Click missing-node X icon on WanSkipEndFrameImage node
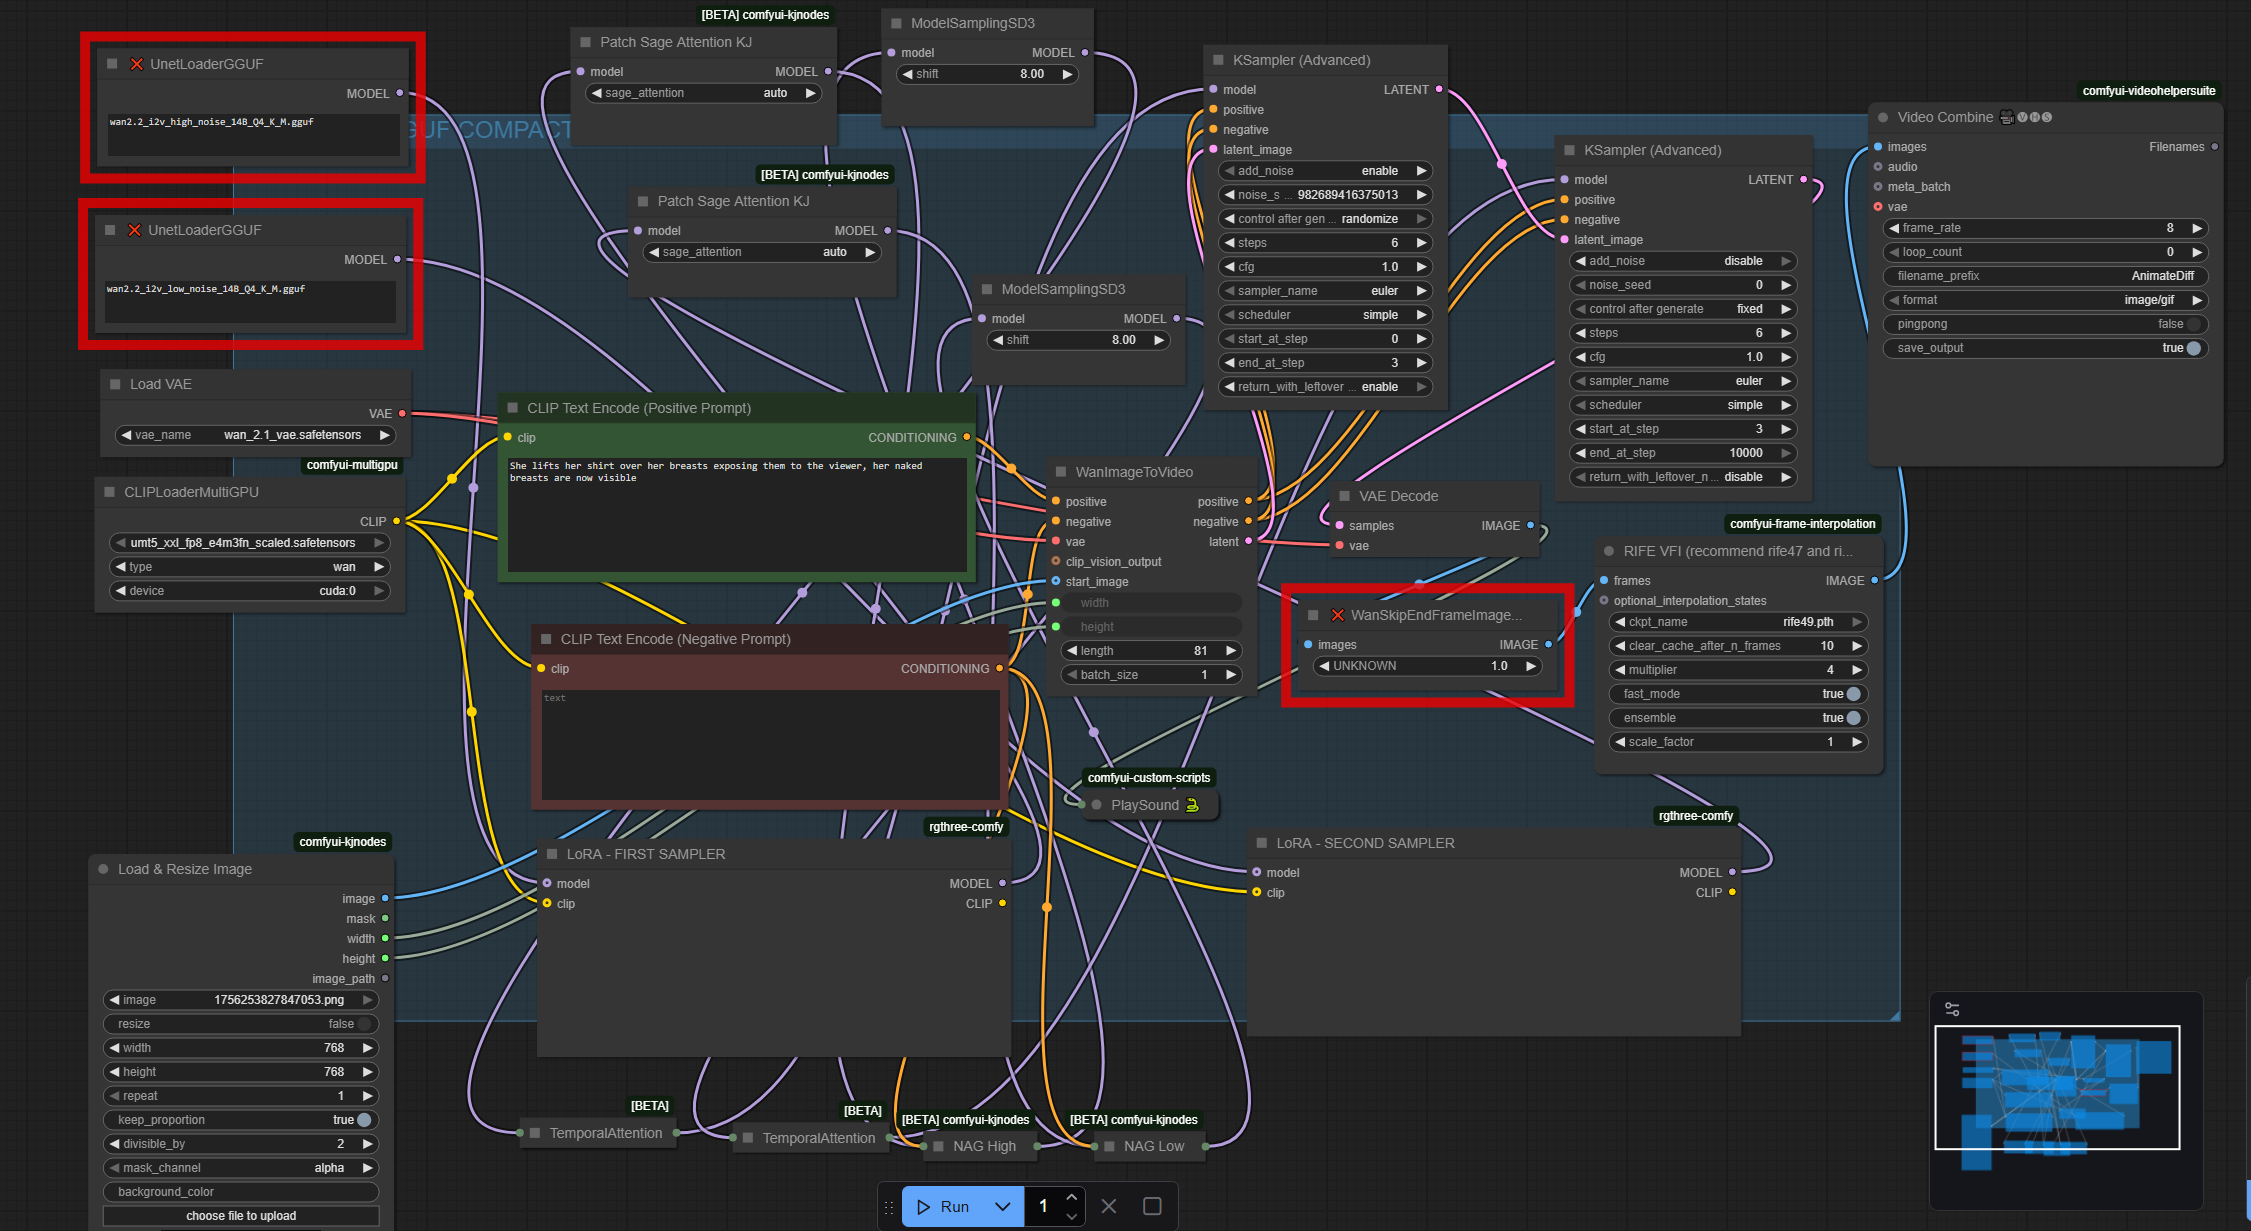The height and width of the screenshot is (1231, 2251). click(1338, 615)
